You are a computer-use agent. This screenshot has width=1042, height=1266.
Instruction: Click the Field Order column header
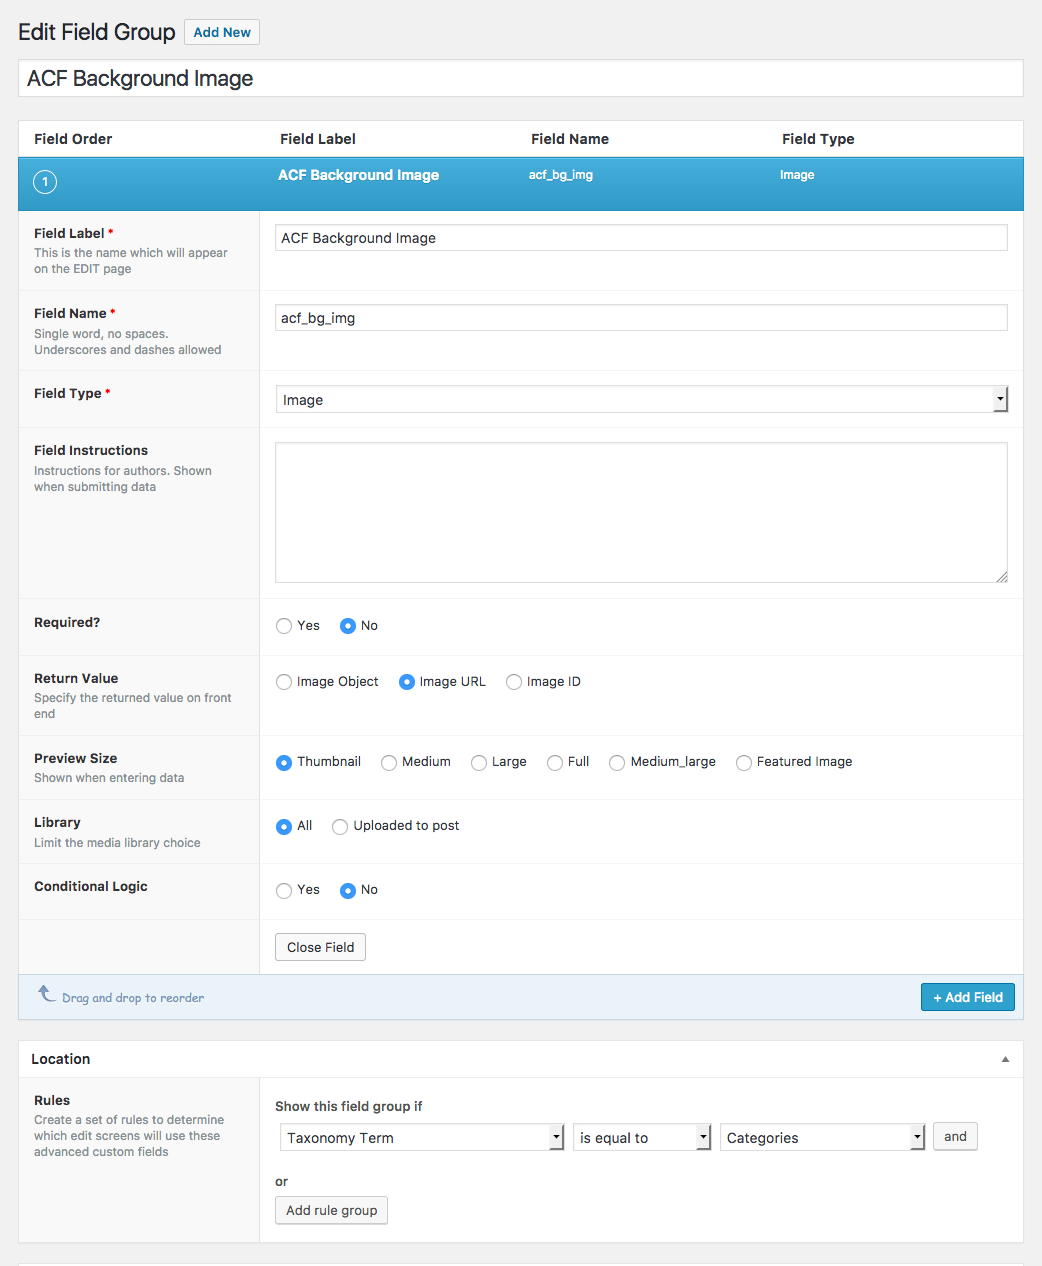(73, 139)
